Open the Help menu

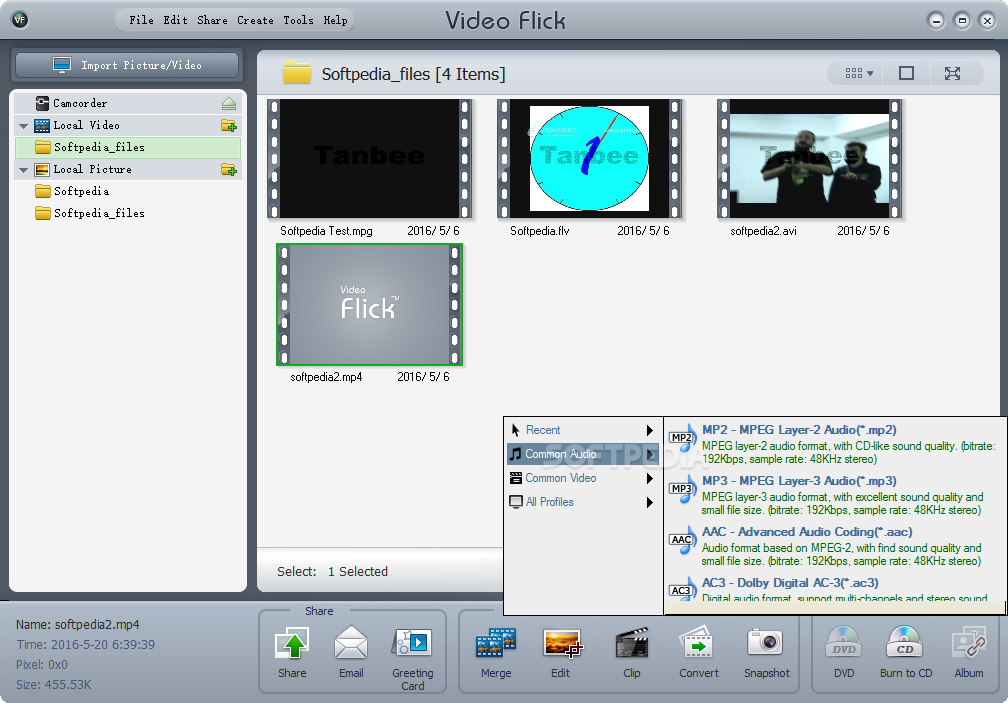(x=336, y=20)
